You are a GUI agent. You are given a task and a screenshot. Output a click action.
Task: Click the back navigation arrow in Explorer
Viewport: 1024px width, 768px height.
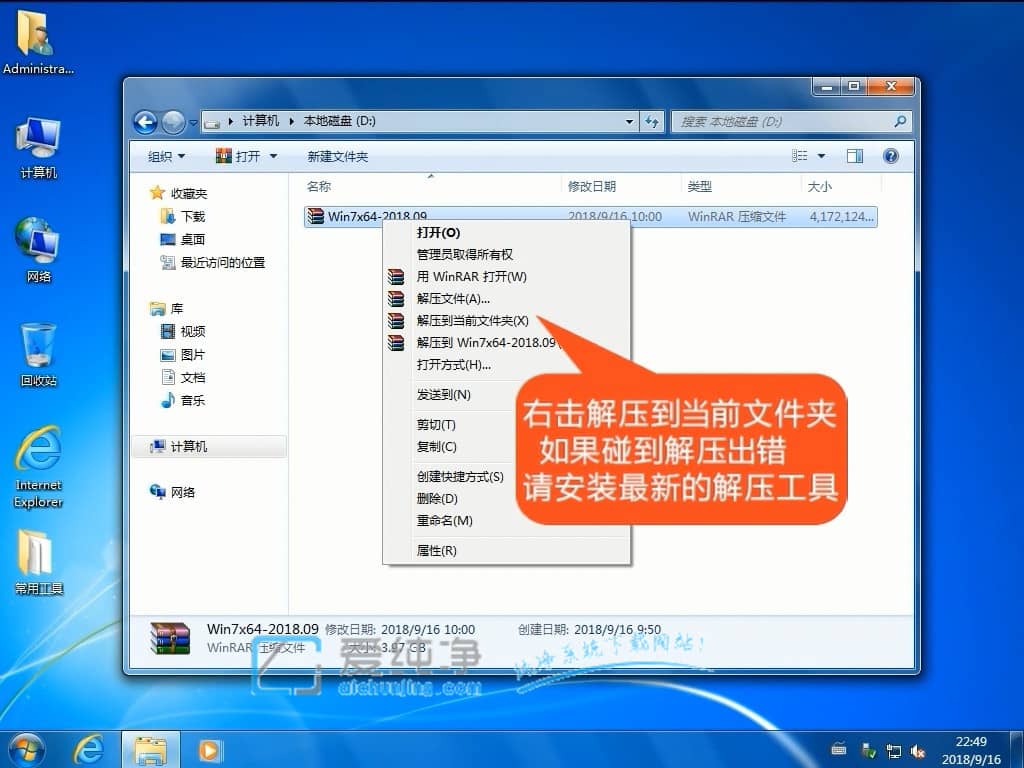(x=144, y=121)
